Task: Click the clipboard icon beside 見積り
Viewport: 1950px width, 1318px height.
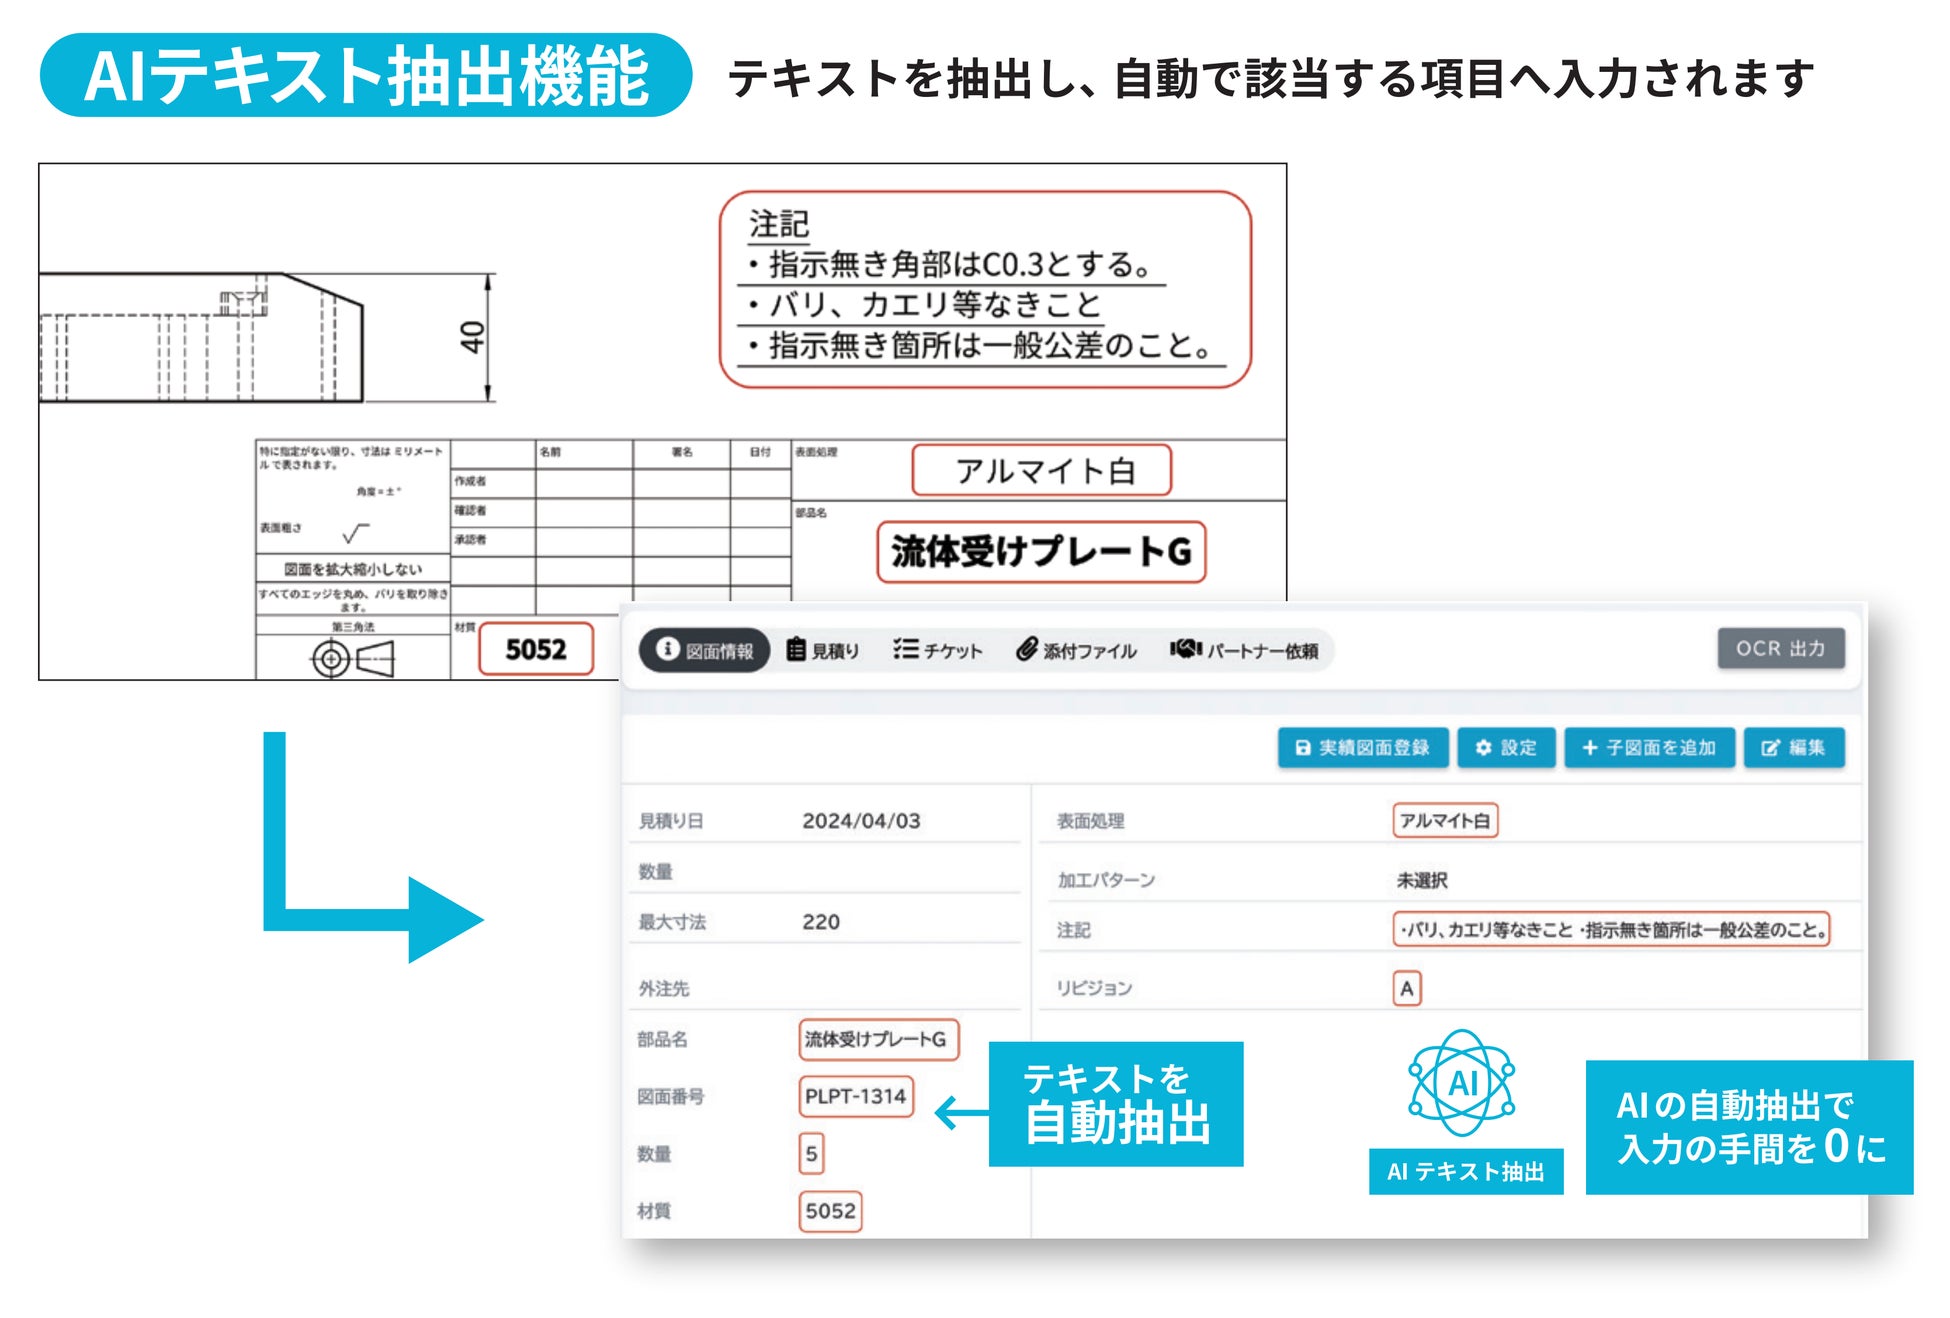Action: [796, 650]
